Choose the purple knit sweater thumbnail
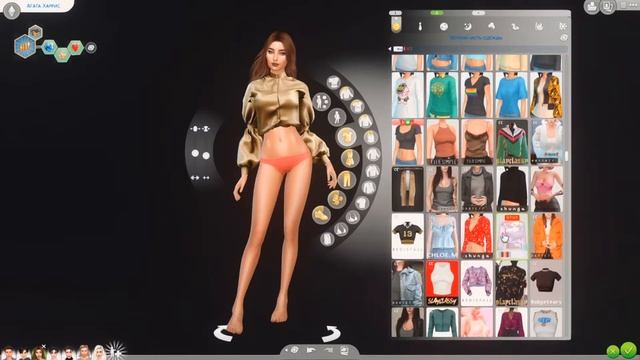Image resolution: width=640 pixels, height=360 pixels. (477, 283)
